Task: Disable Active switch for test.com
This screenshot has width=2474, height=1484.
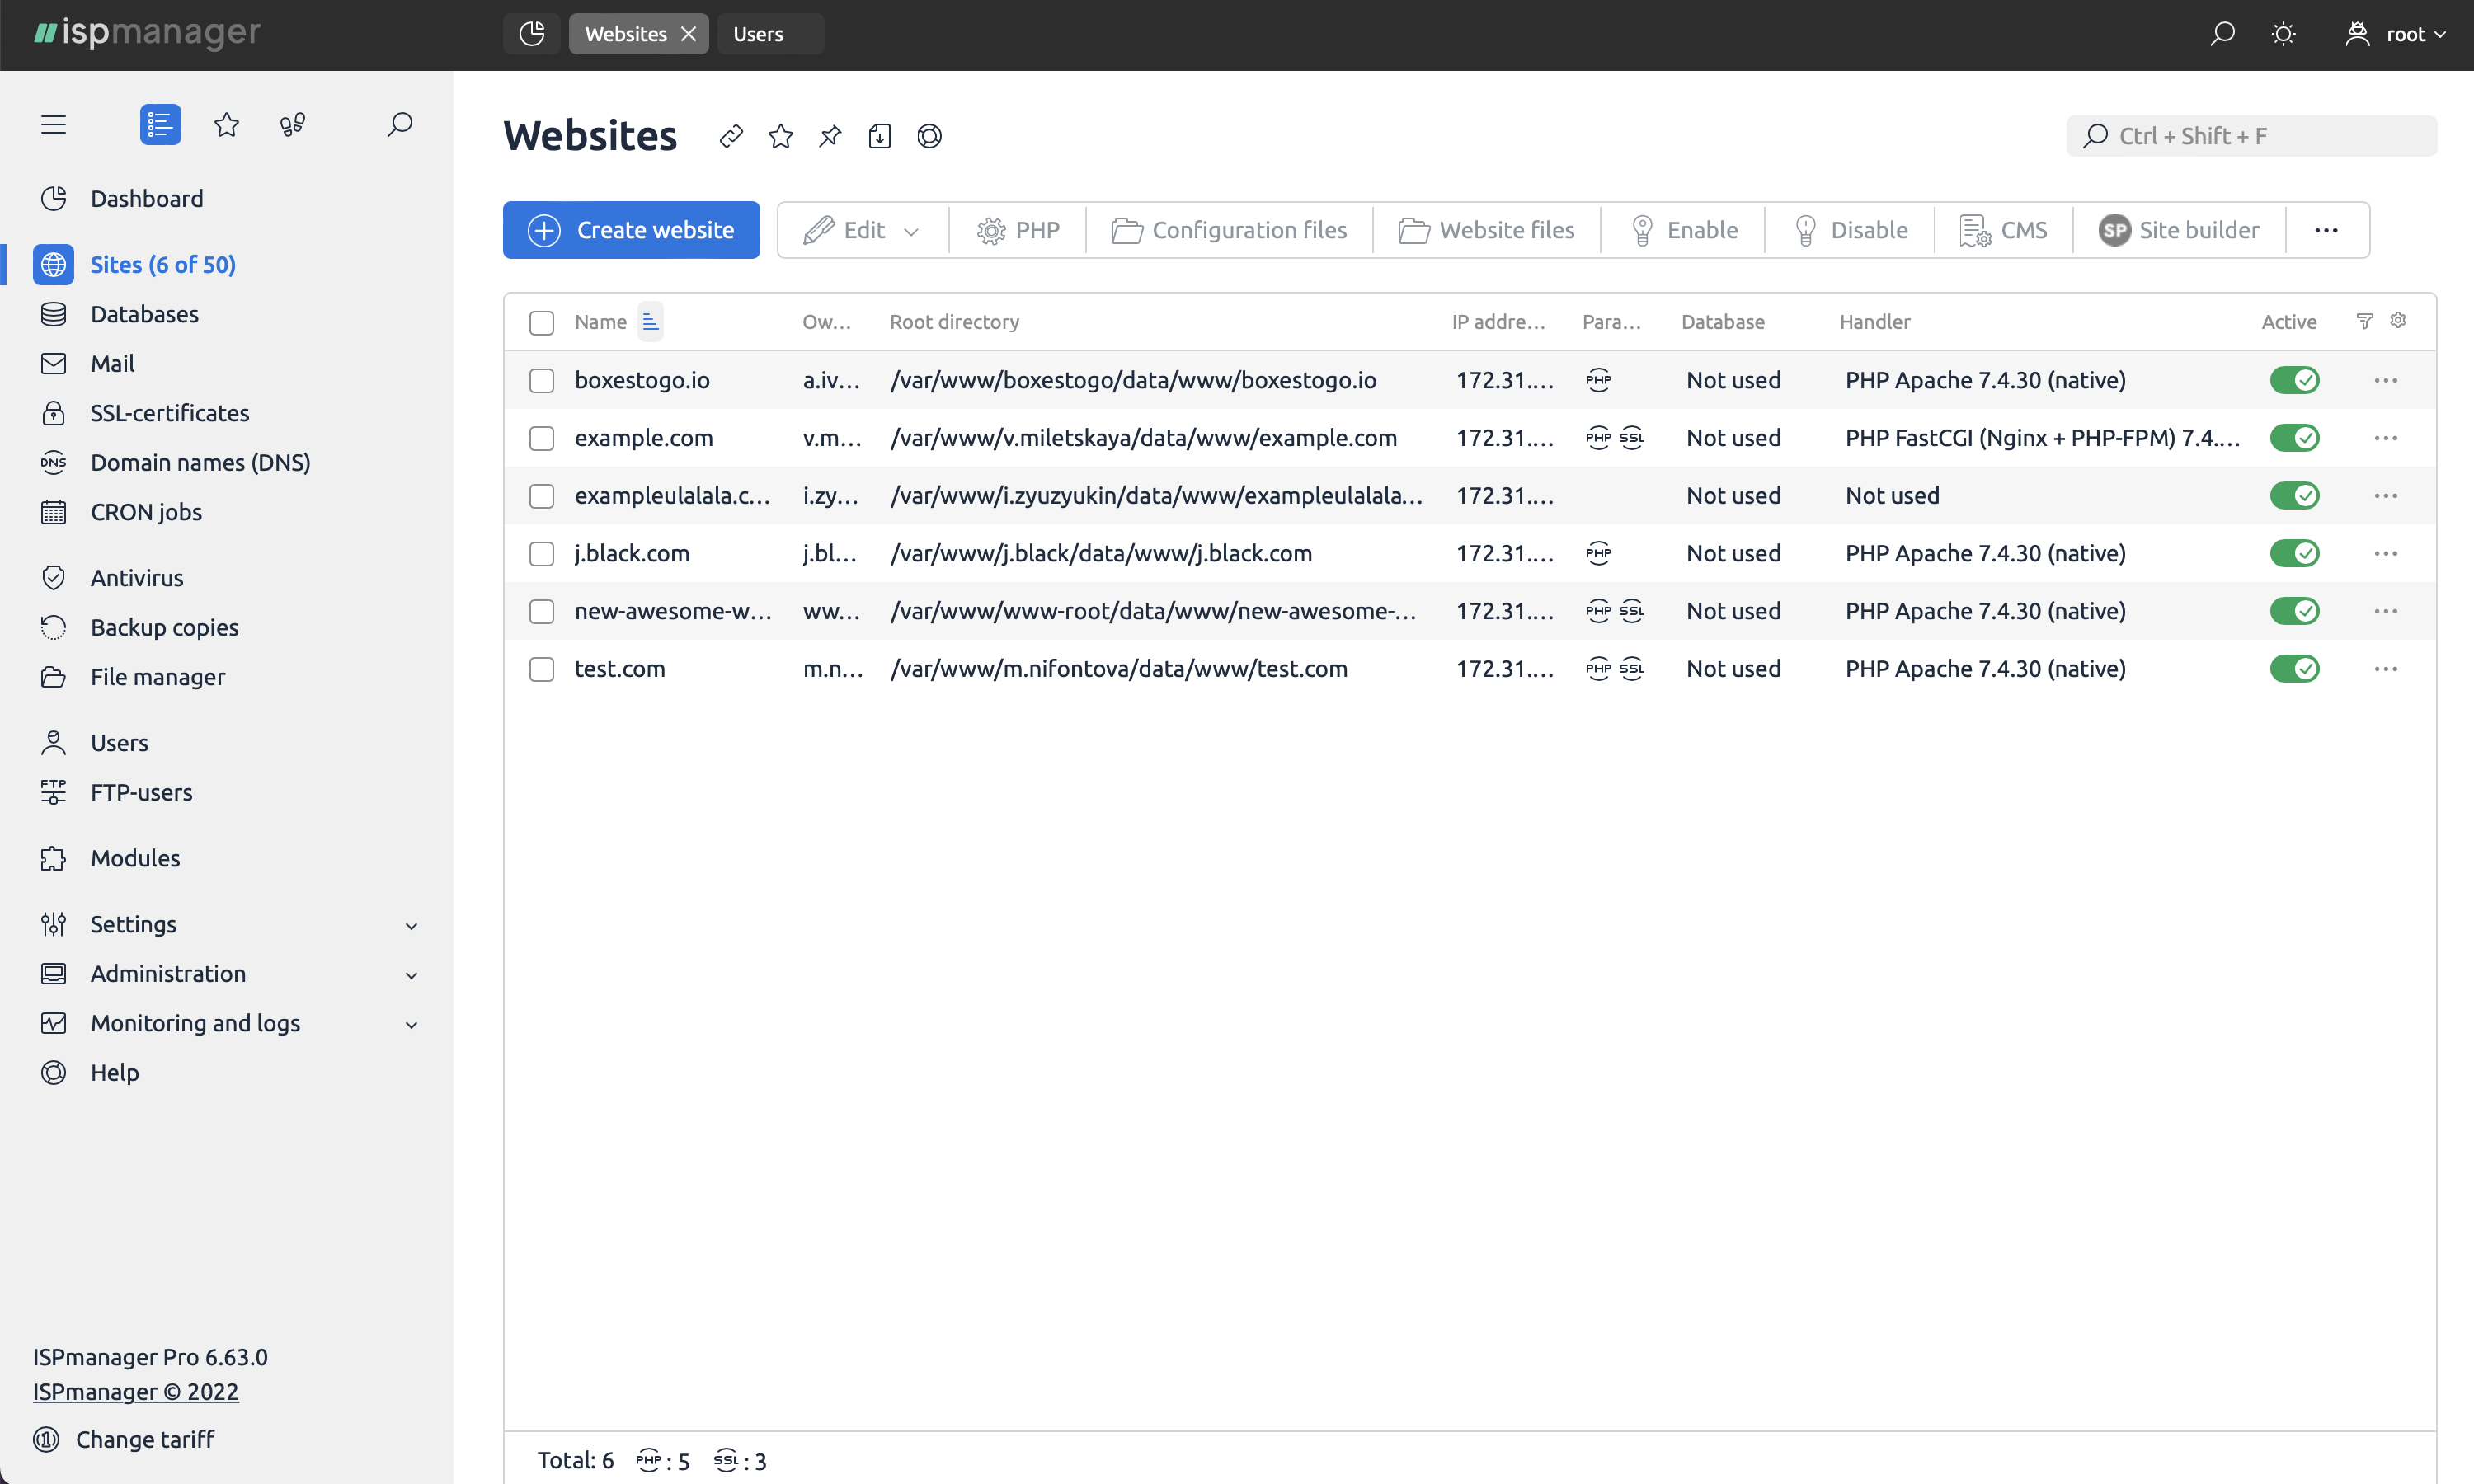Action: 2294,669
